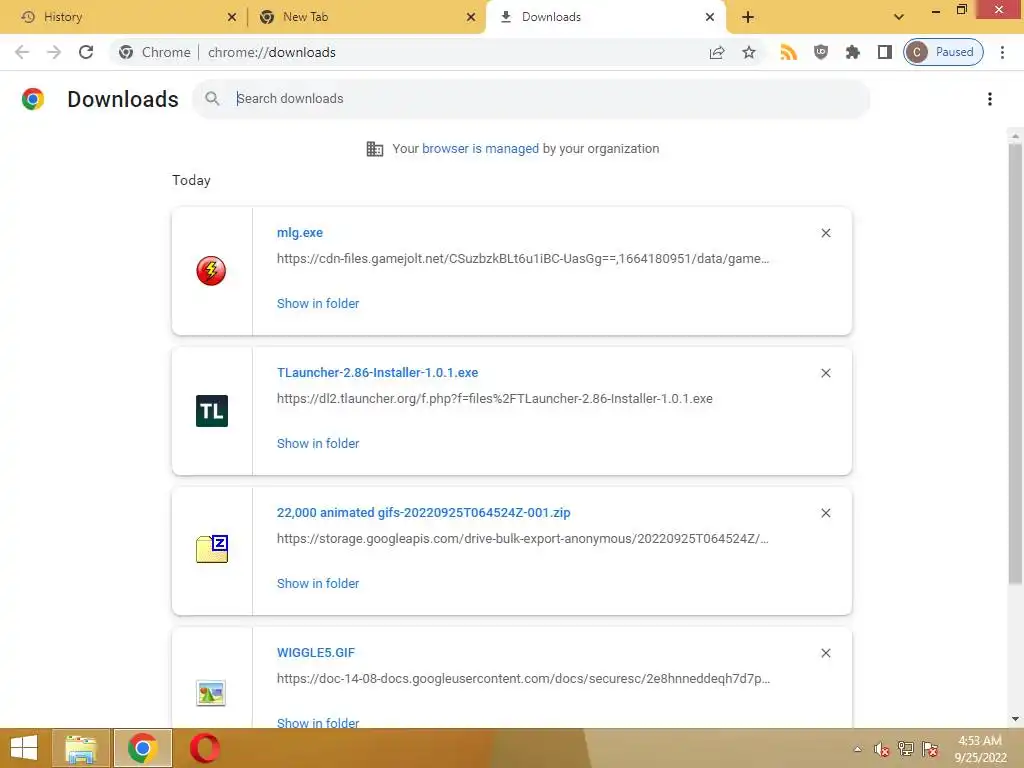Show hidden system tray icons
Screen dimensions: 1024x768
[x=857, y=749]
